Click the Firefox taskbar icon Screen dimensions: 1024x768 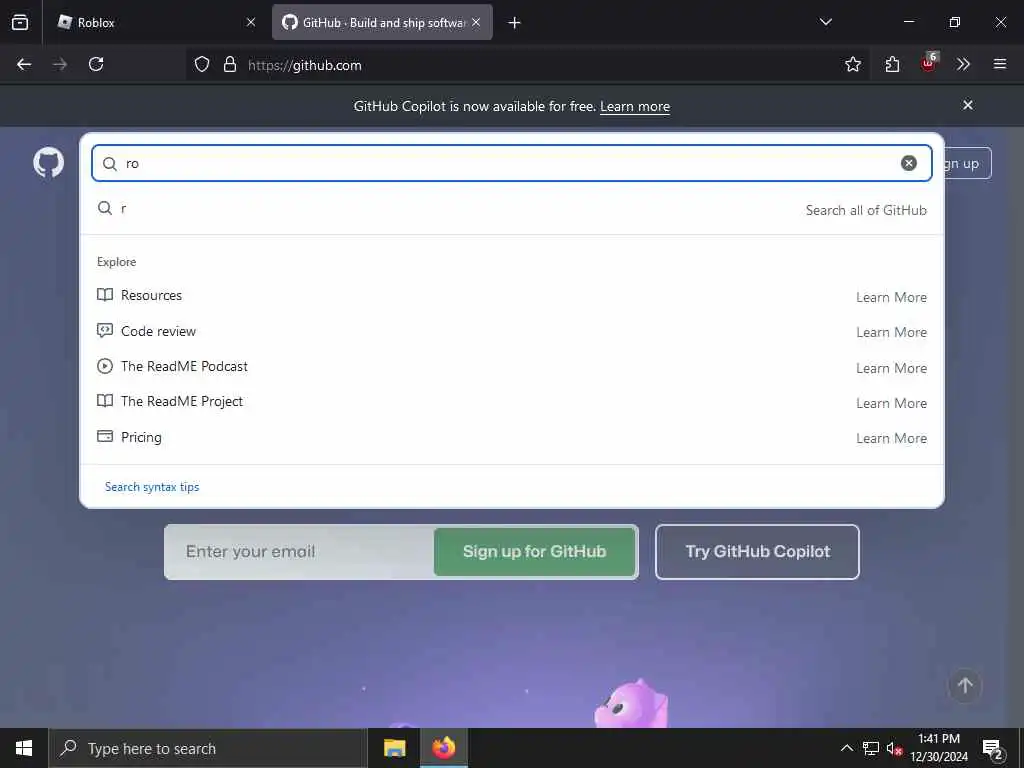(x=443, y=748)
